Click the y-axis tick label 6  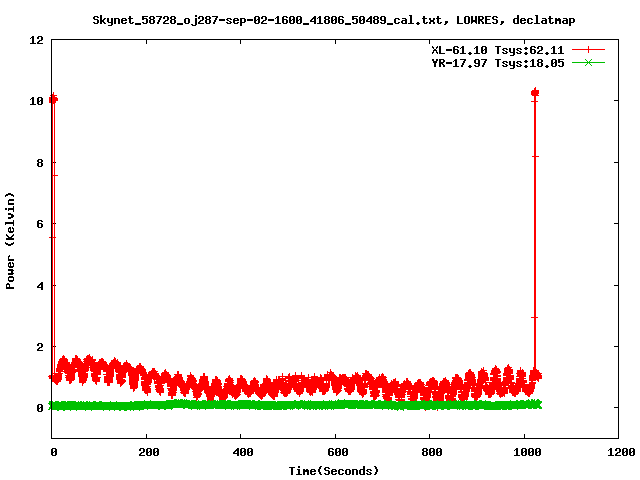click(x=40, y=224)
